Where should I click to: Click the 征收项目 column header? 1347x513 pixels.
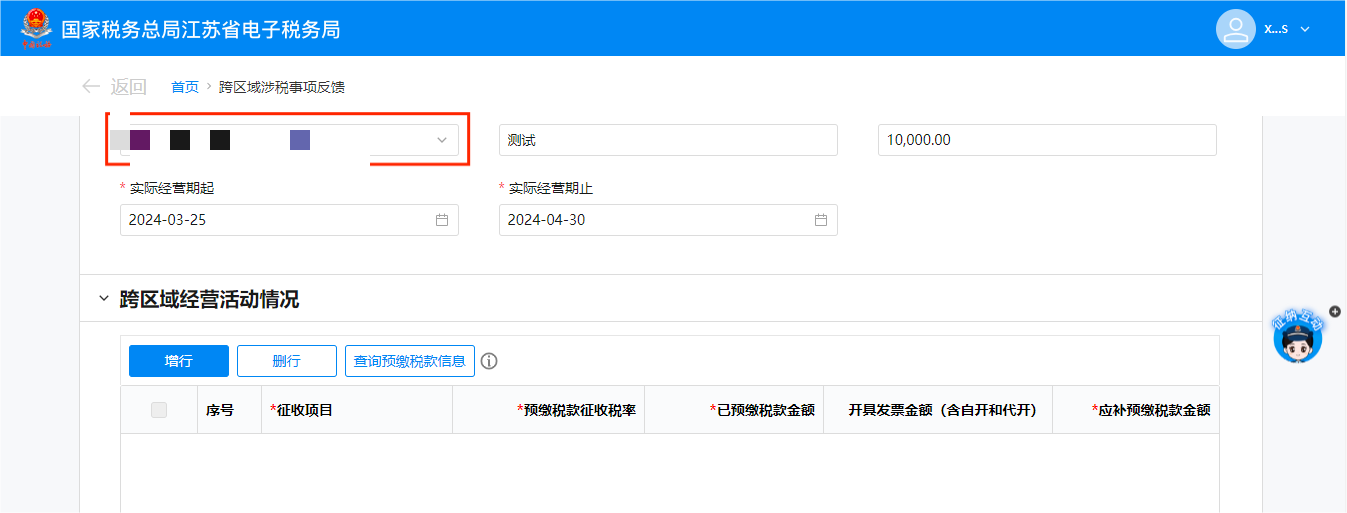[305, 409]
